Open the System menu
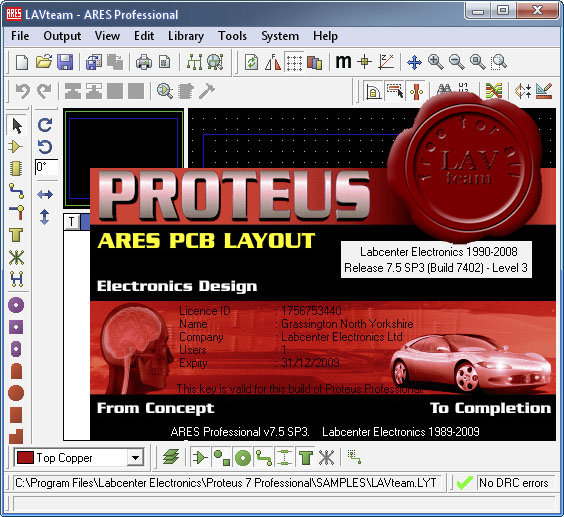The height and width of the screenshot is (517, 564). click(280, 36)
